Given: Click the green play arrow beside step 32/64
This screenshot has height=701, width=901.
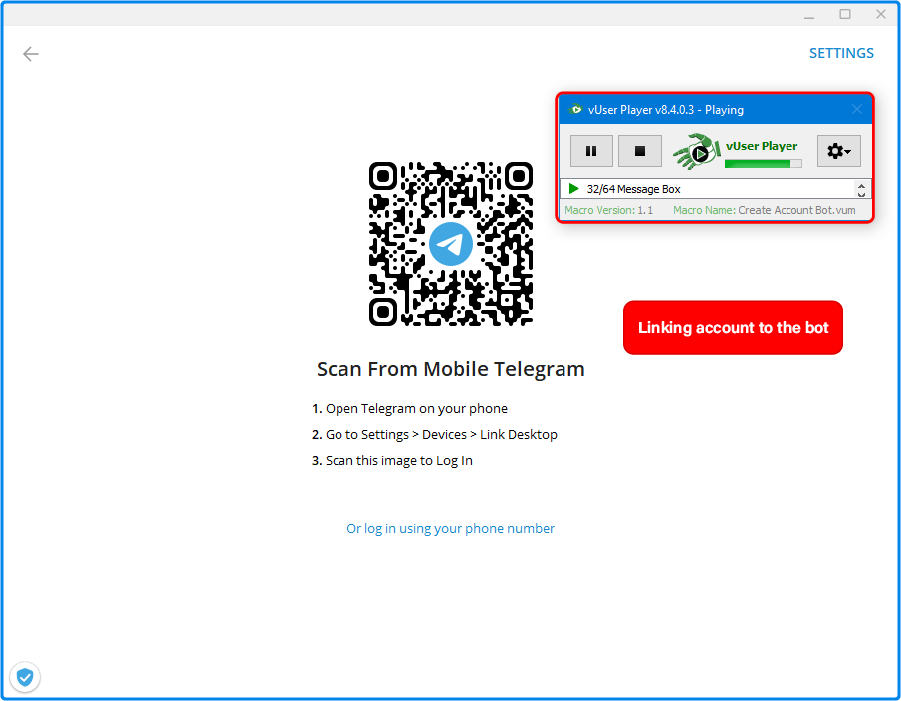Looking at the screenshot, I should coord(573,189).
